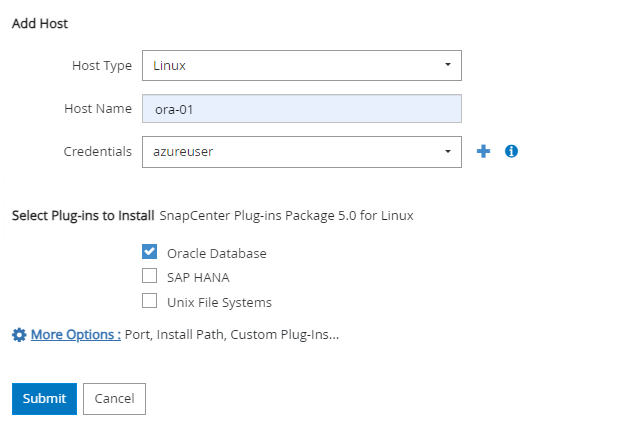Uncheck the Oracle Database plug-in checkbox
The height and width of the screenshot is (435, 622).
150,252
